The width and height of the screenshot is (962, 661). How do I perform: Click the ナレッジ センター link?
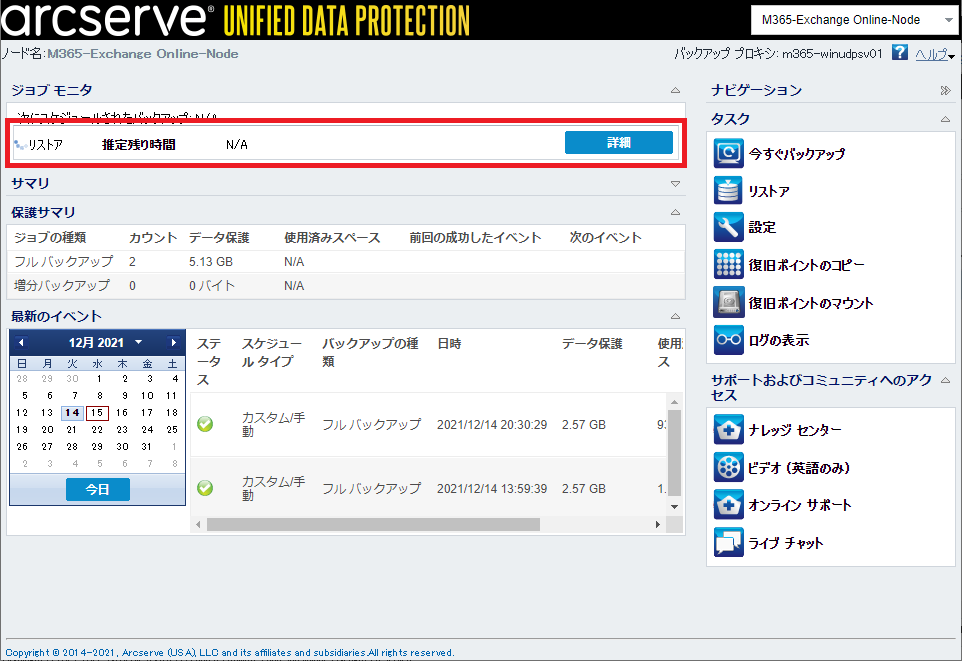pos(795,430)
